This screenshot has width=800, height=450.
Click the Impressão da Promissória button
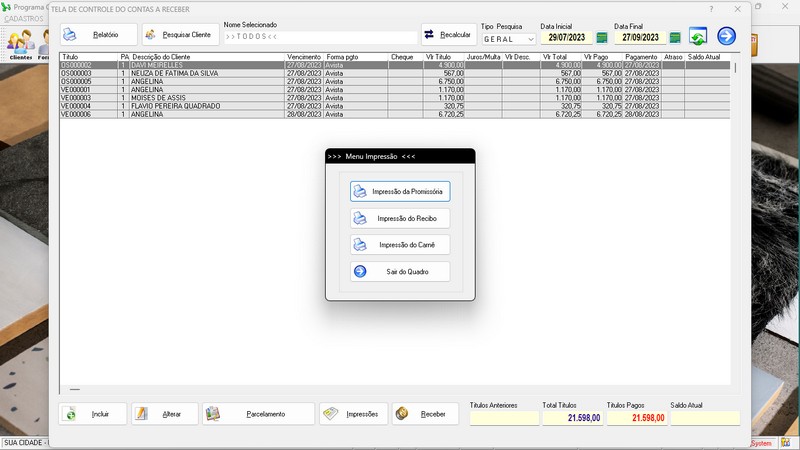(x=400, y=191)
